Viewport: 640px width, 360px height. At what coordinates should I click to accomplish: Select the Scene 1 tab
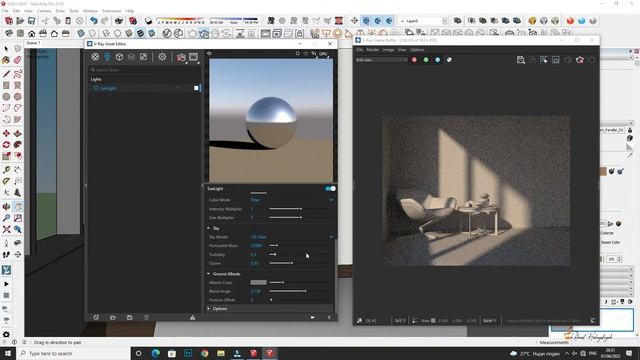33,43
